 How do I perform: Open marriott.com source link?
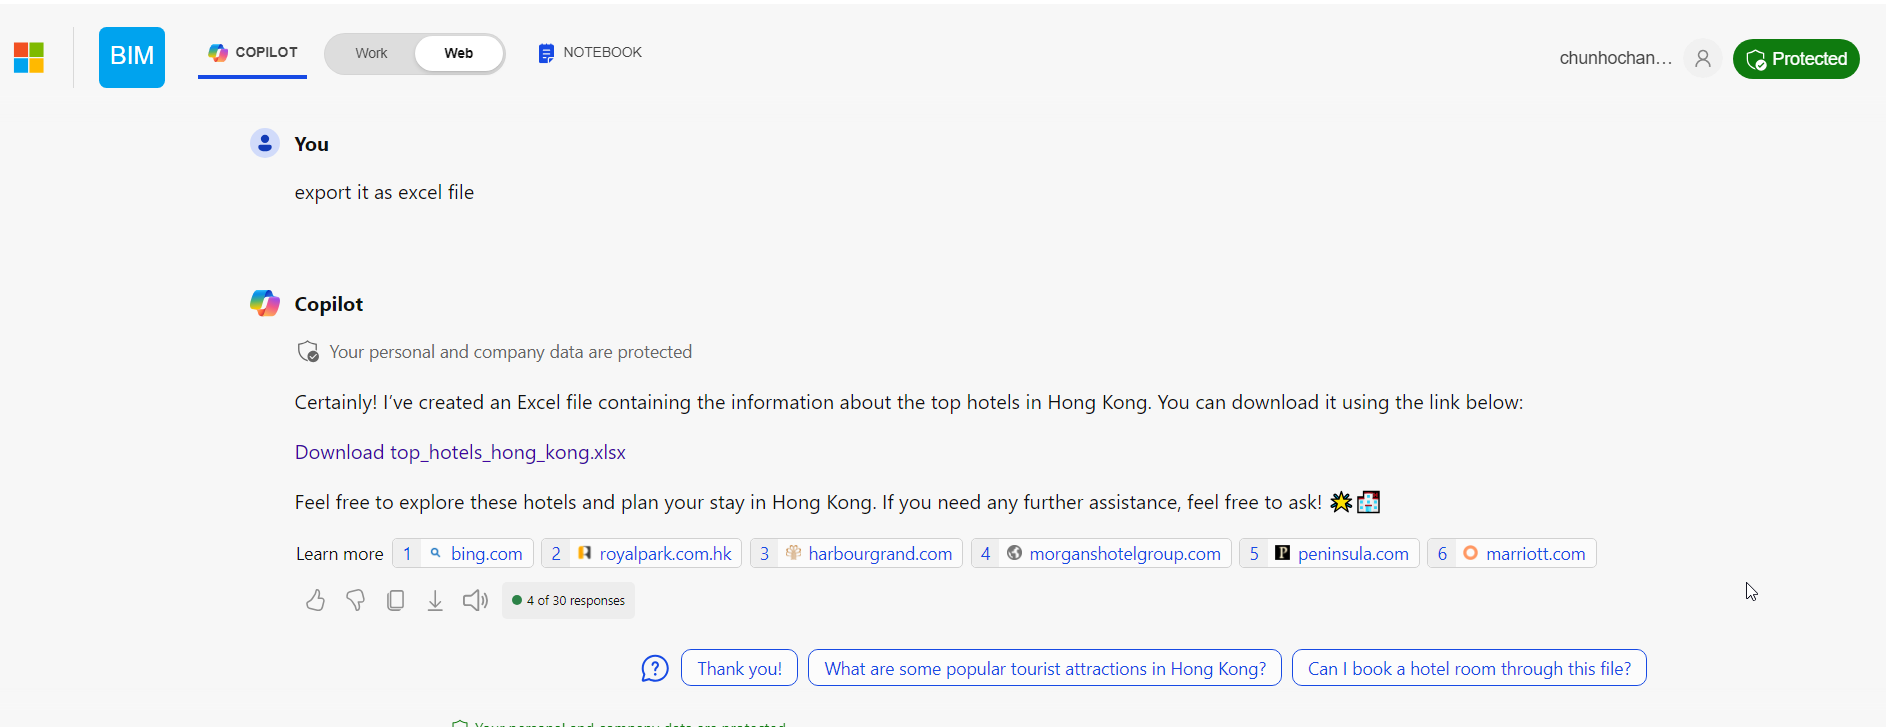click(1512, 553)
